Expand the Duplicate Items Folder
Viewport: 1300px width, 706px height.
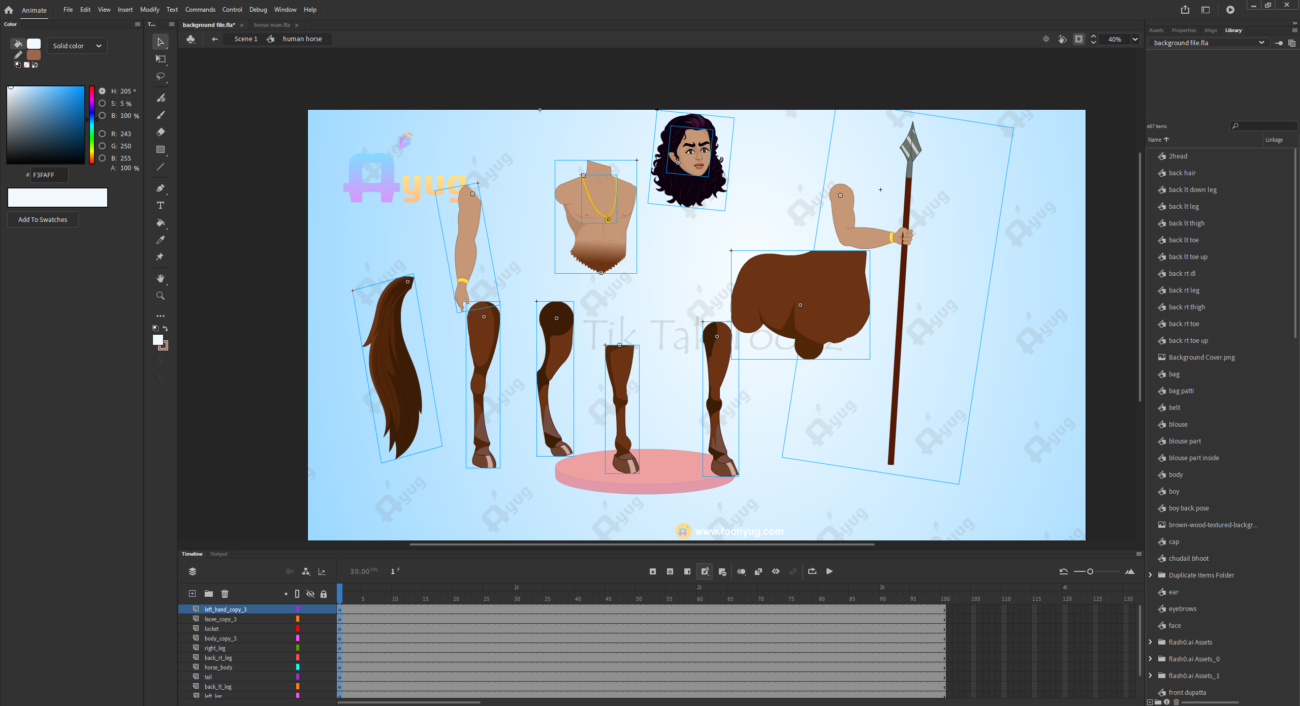(x=1150, y=575)
